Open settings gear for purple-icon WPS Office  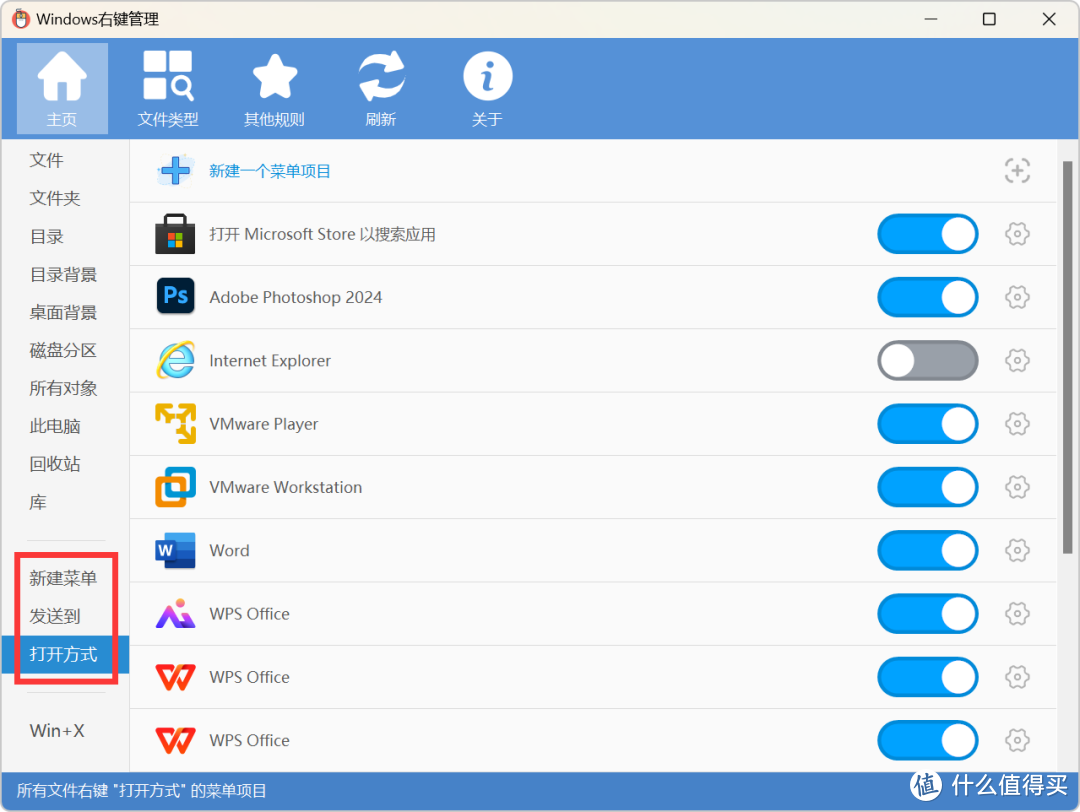click(1017, 614)
